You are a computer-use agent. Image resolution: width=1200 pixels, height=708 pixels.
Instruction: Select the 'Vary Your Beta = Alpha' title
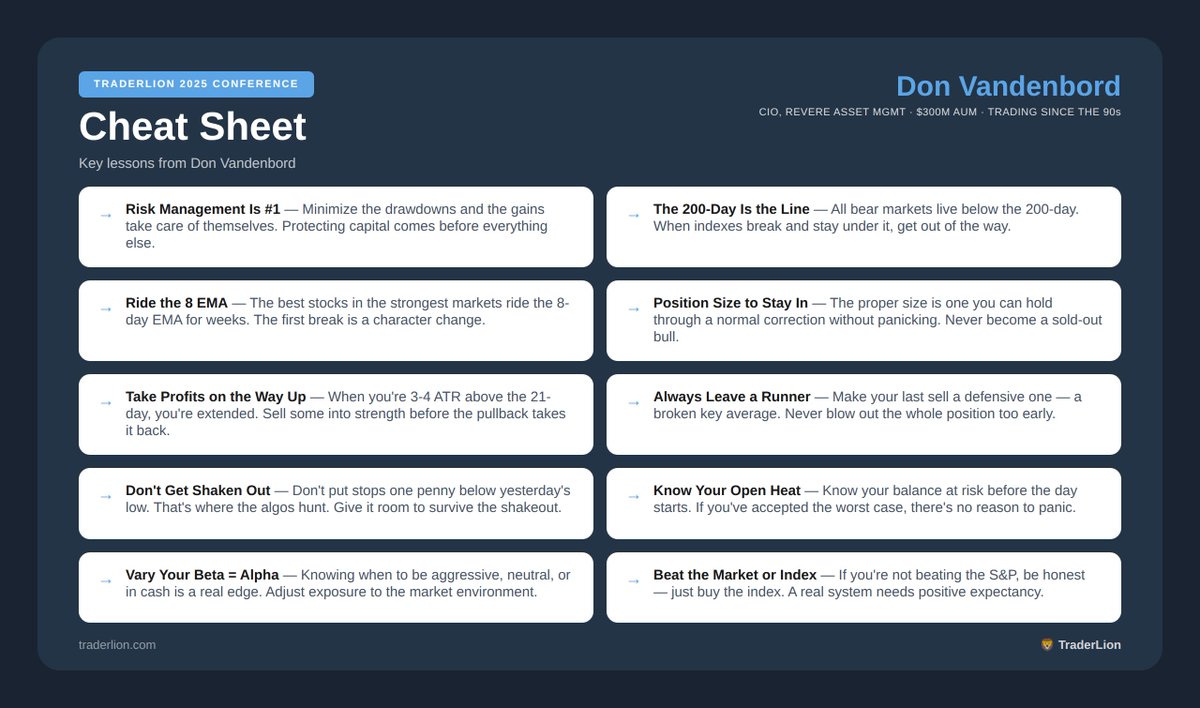pos(202,575)
